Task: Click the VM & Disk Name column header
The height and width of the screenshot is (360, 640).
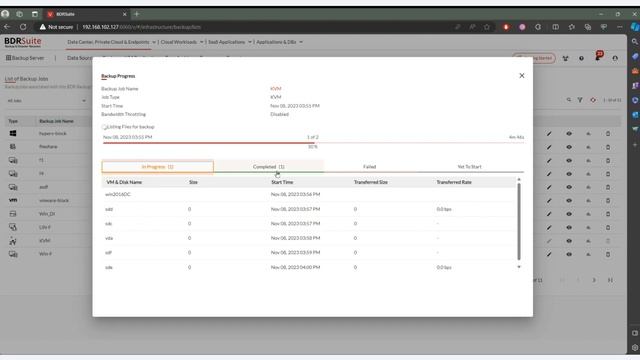Action: coord(124,182)
